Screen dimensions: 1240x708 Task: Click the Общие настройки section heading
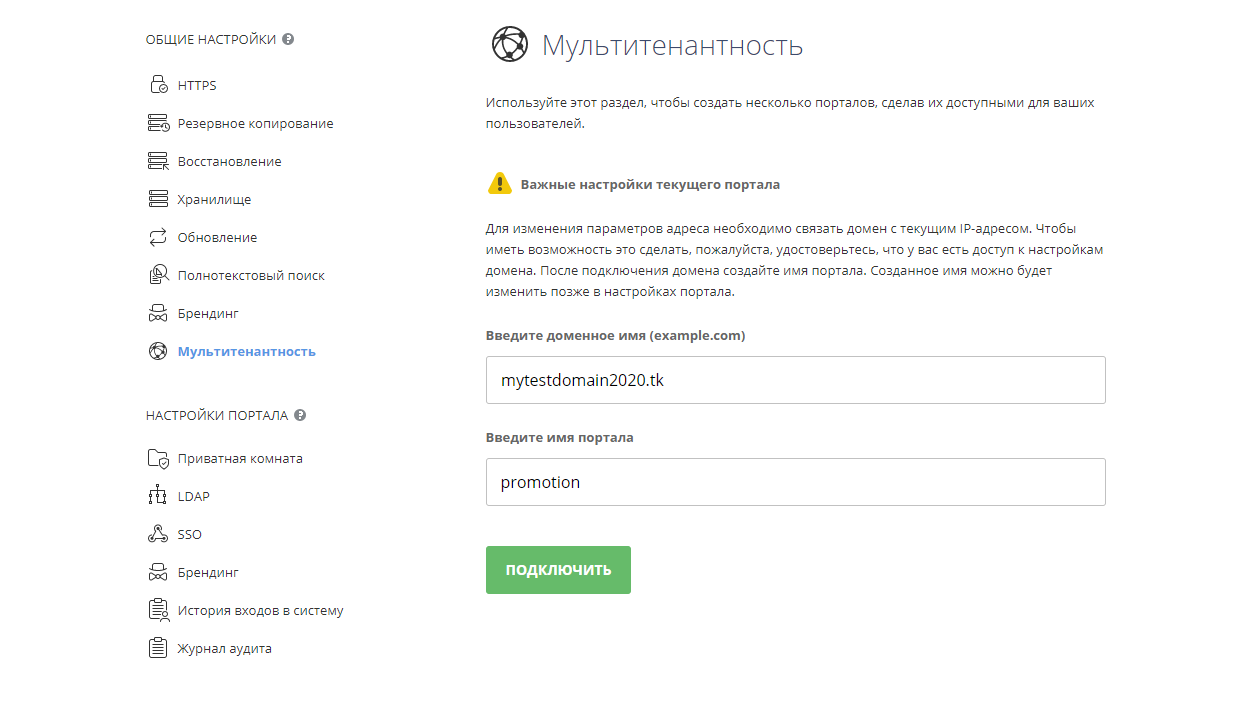point(211,40)
